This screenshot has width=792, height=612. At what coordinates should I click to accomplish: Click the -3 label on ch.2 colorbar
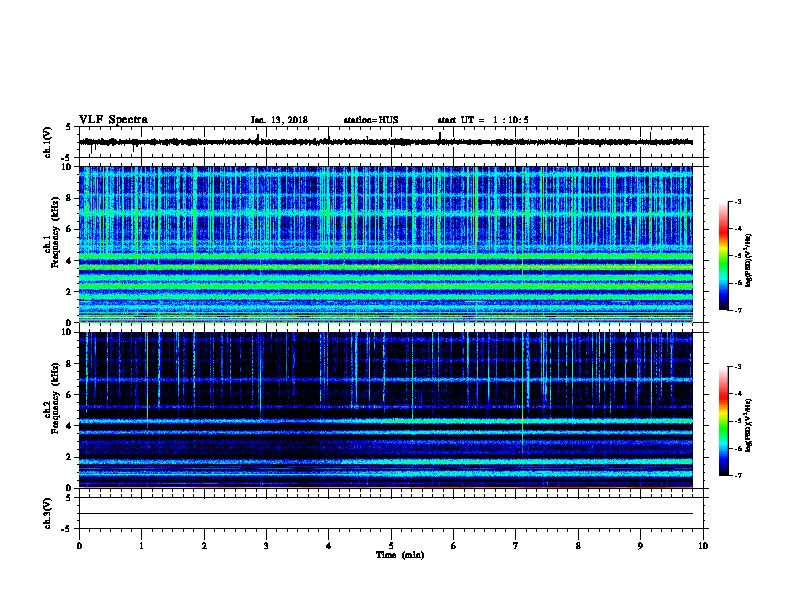coord(737,367)
